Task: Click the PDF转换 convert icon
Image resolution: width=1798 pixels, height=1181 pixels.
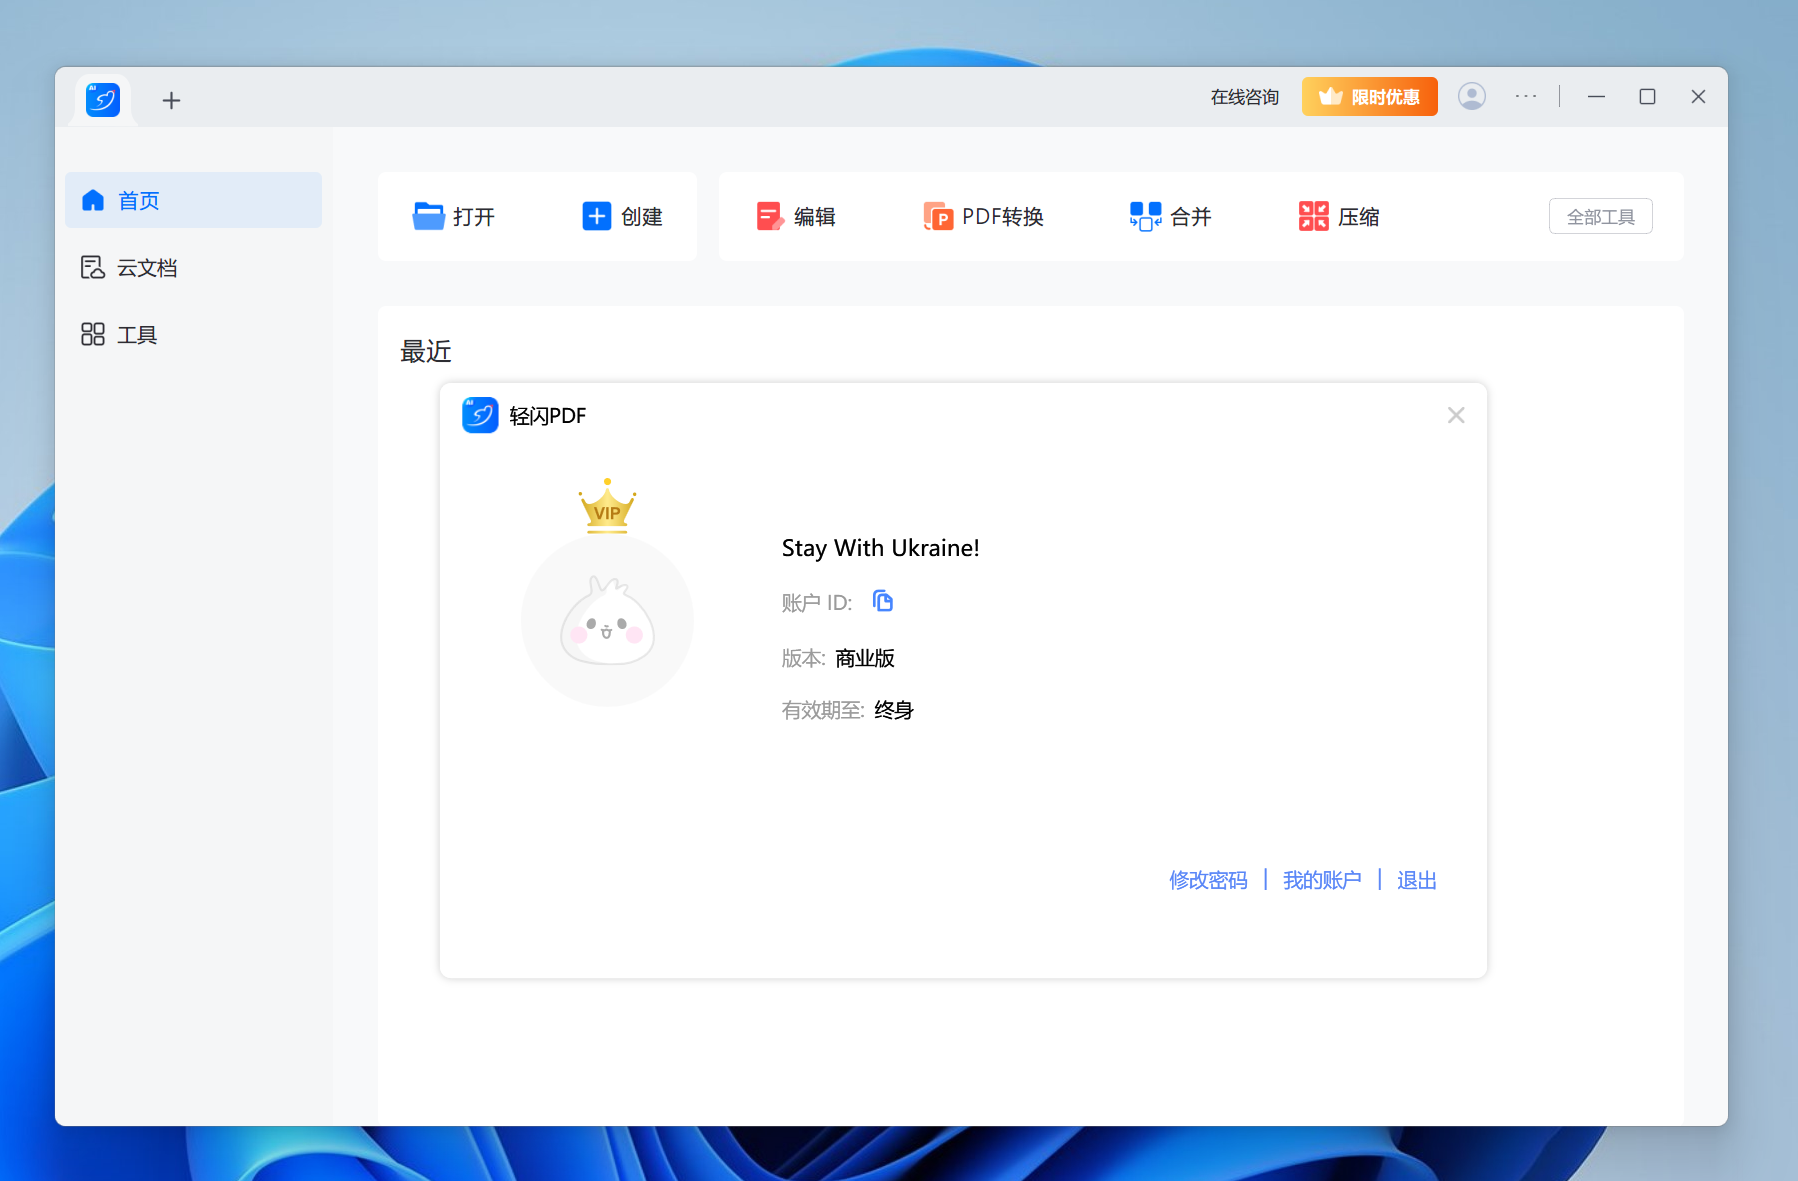Action: [938, 216]
